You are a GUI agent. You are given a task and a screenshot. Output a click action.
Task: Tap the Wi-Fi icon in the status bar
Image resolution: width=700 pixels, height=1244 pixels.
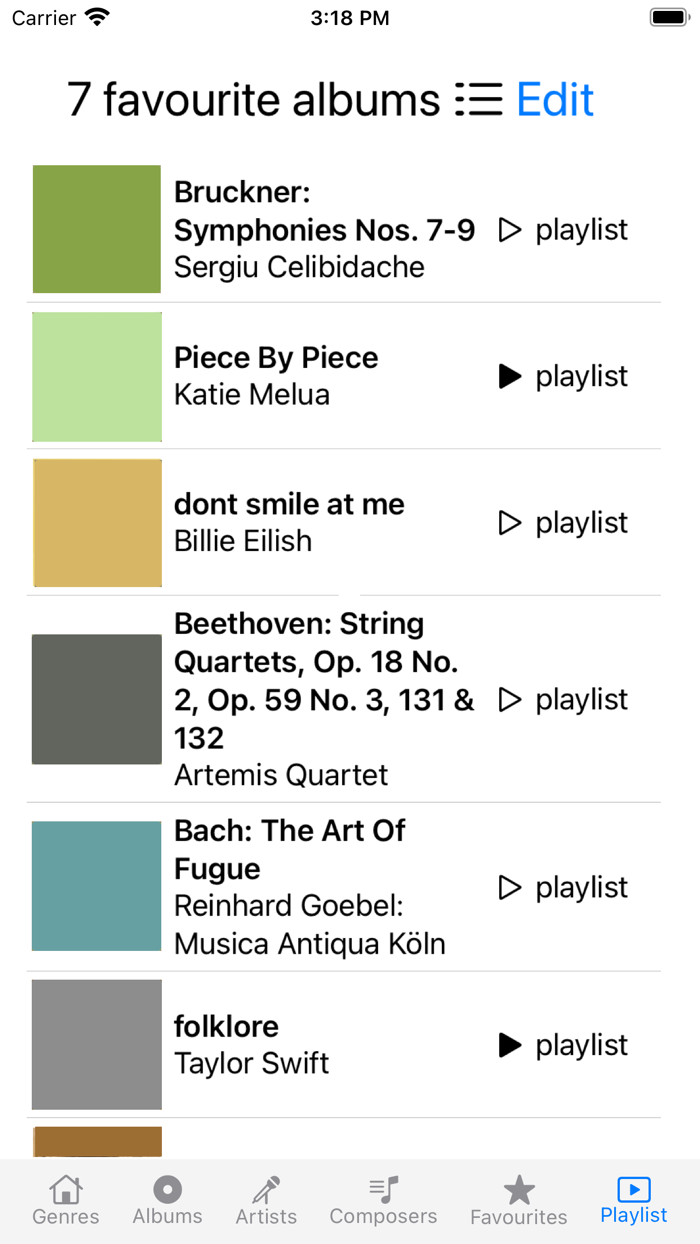point(96,16)
